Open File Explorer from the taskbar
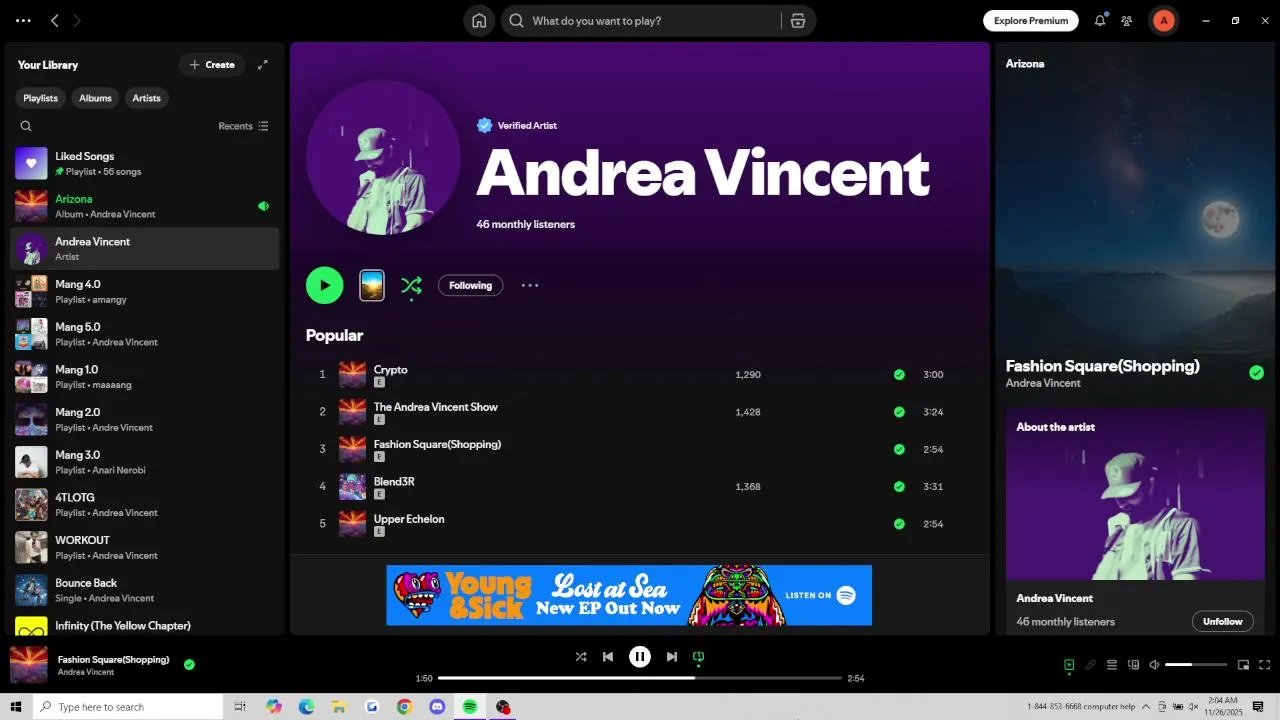1280x720 pixels. click(x=339, y=707)
